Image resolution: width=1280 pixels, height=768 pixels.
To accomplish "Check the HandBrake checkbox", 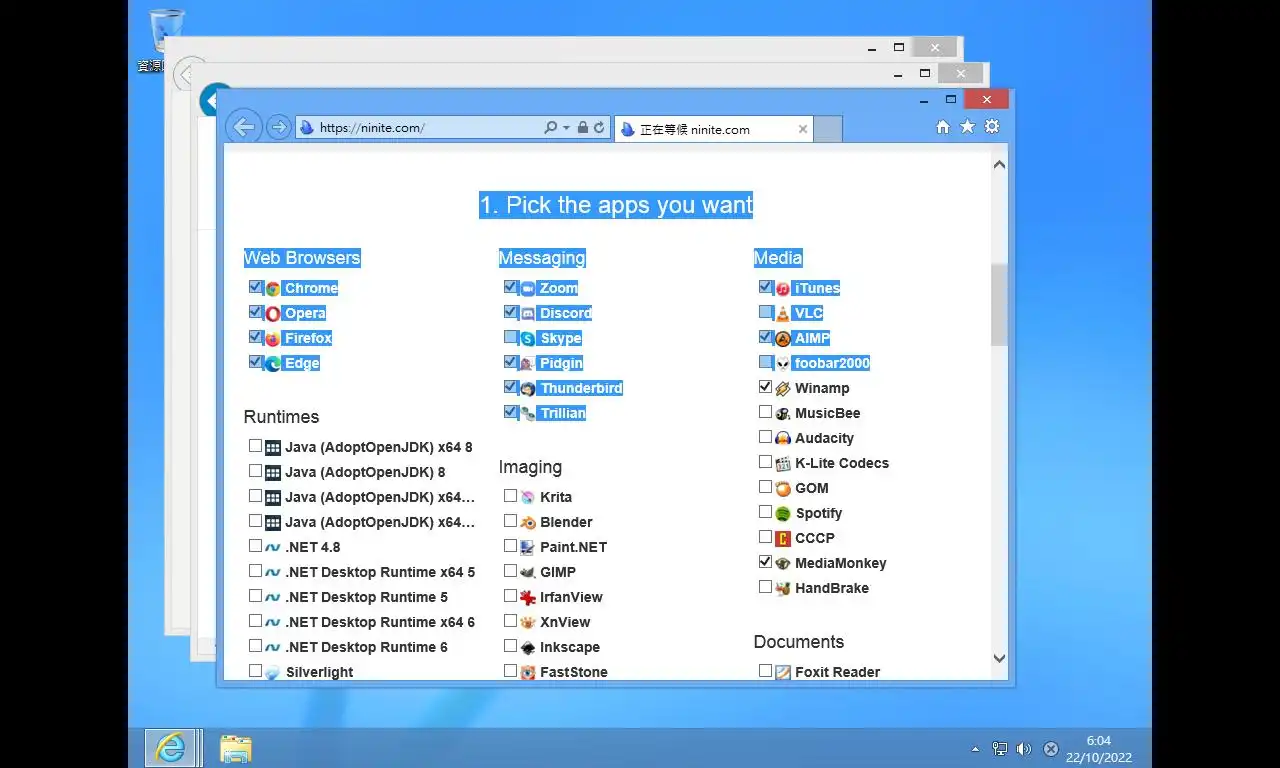I will pos(766,587).
